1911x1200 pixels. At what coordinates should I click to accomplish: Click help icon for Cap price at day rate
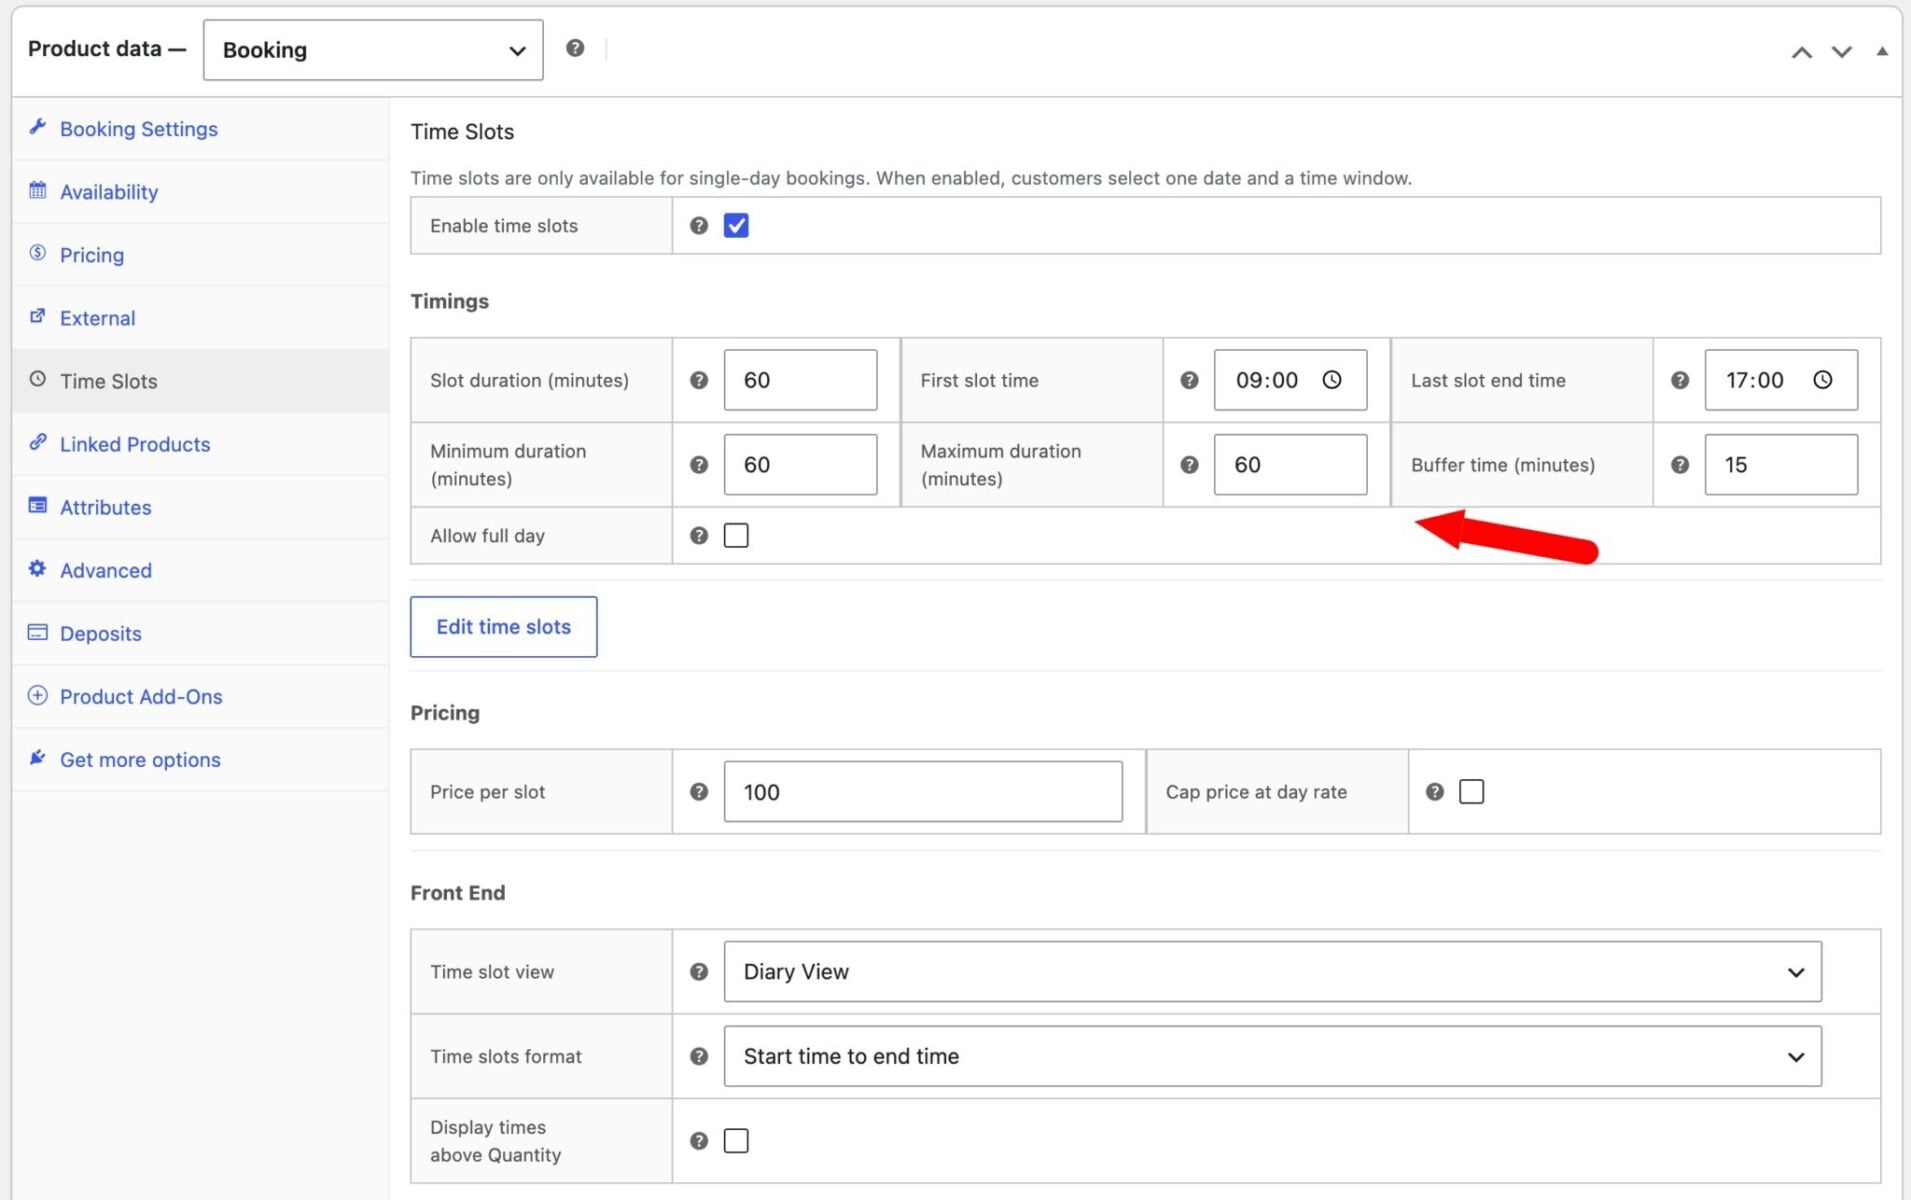tap(1435, 792)
